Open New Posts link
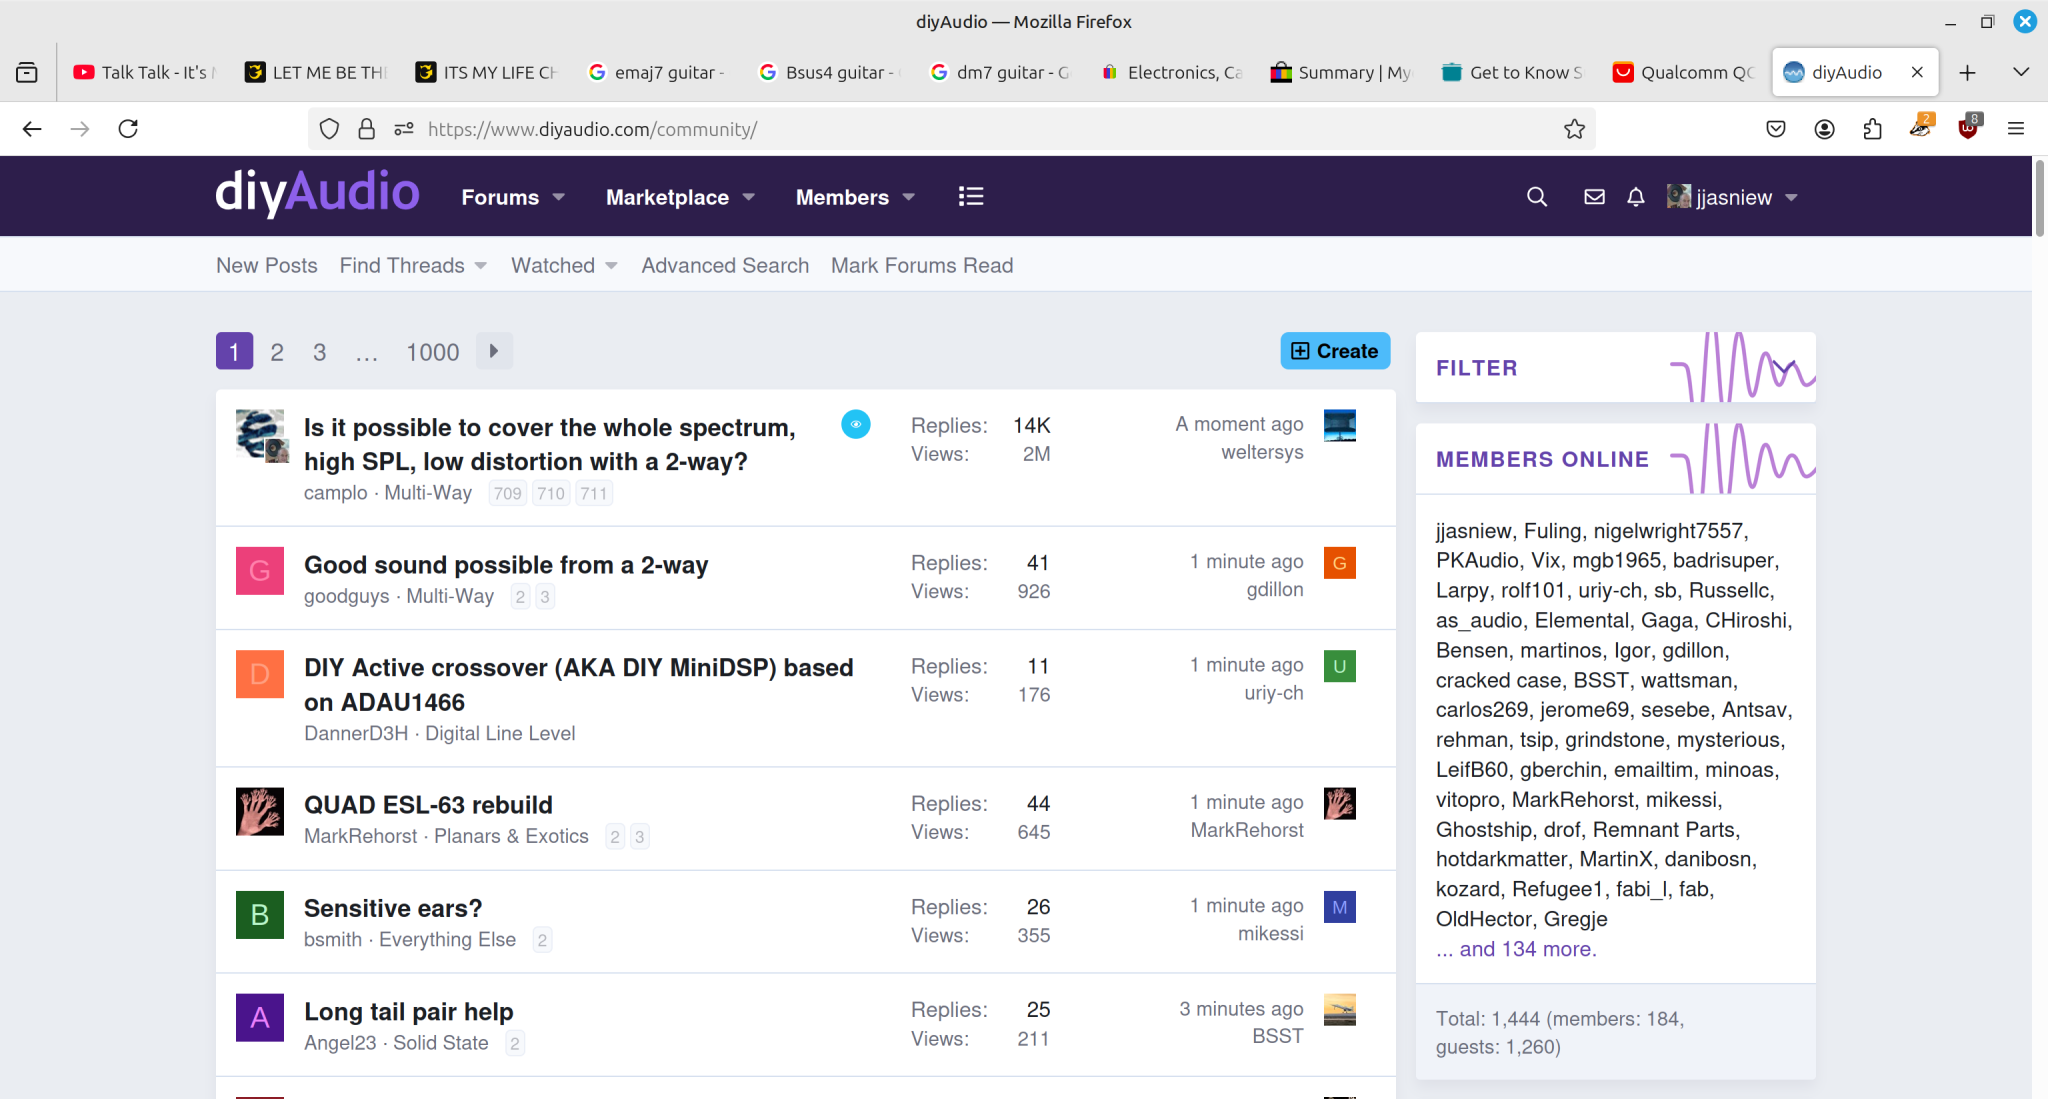 tap(267, 265)
